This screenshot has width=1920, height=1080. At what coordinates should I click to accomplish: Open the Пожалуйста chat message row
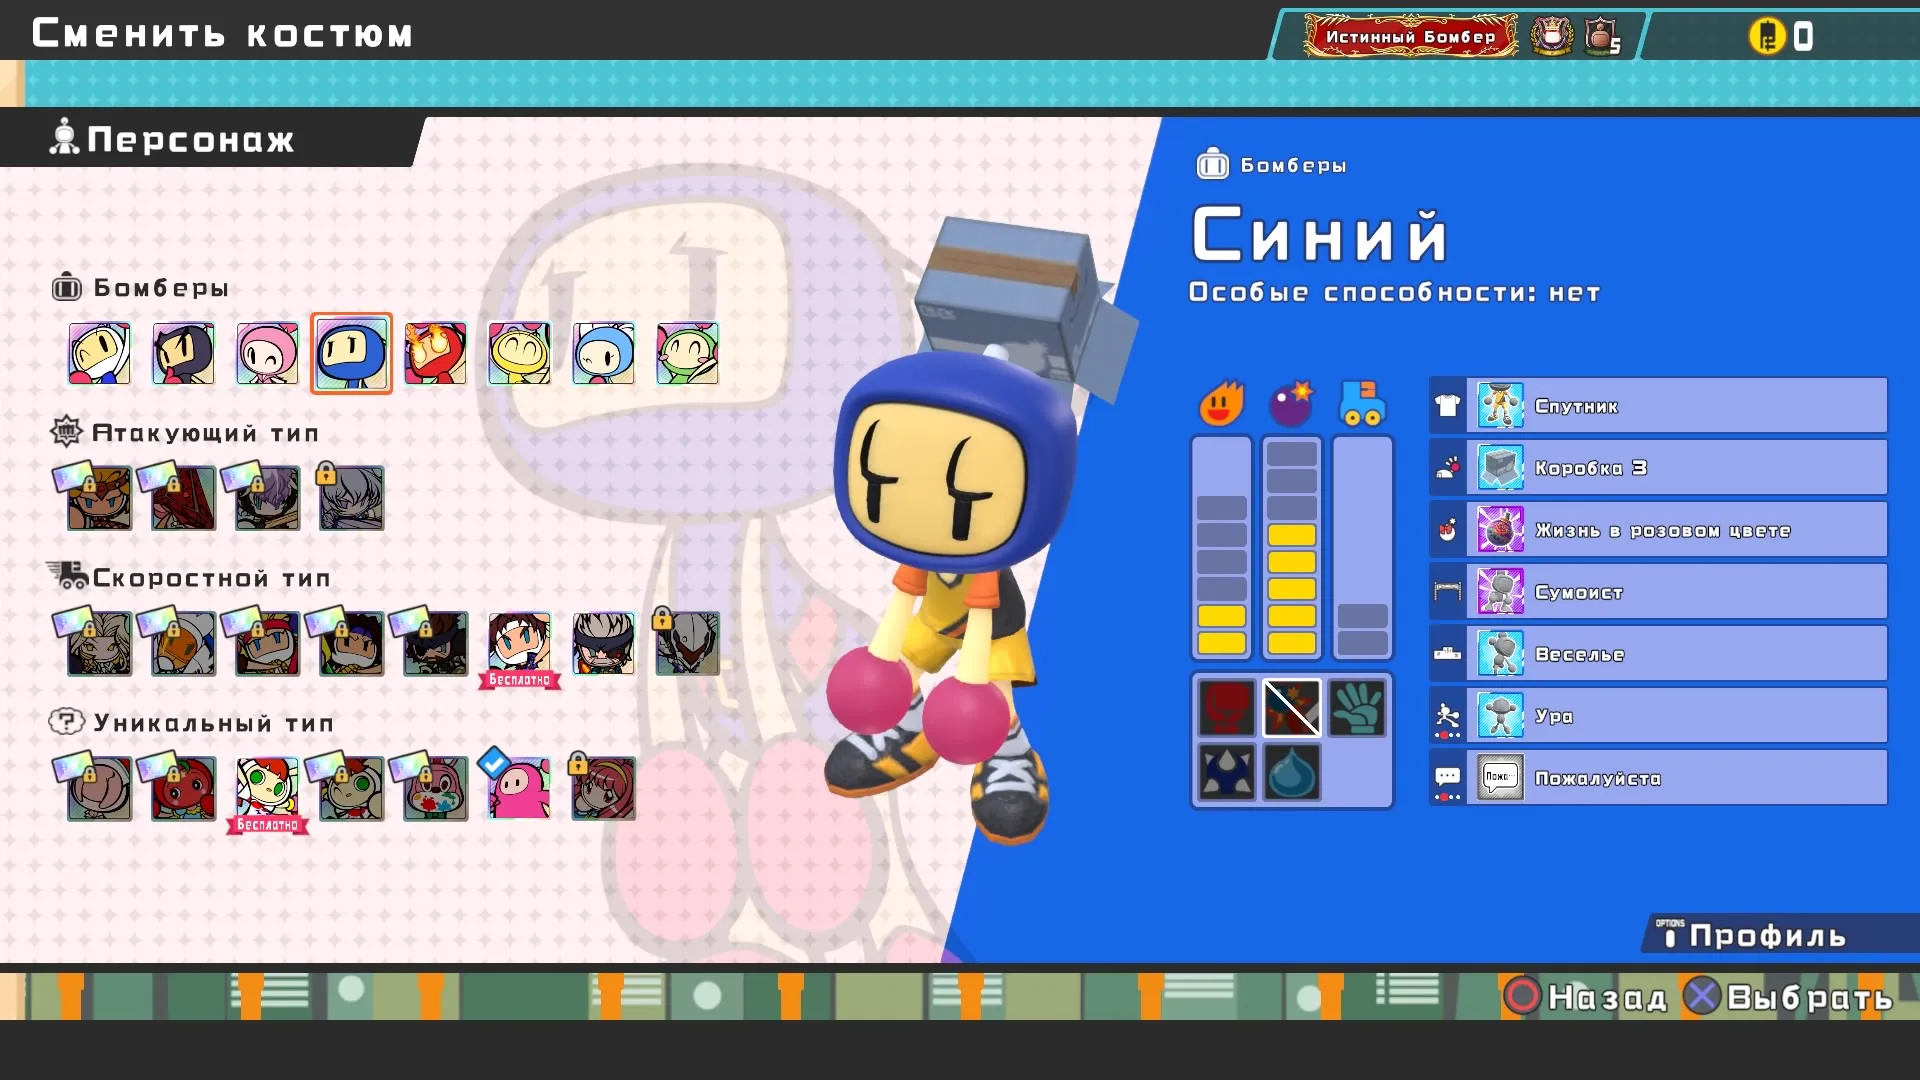coord(1658,778)
